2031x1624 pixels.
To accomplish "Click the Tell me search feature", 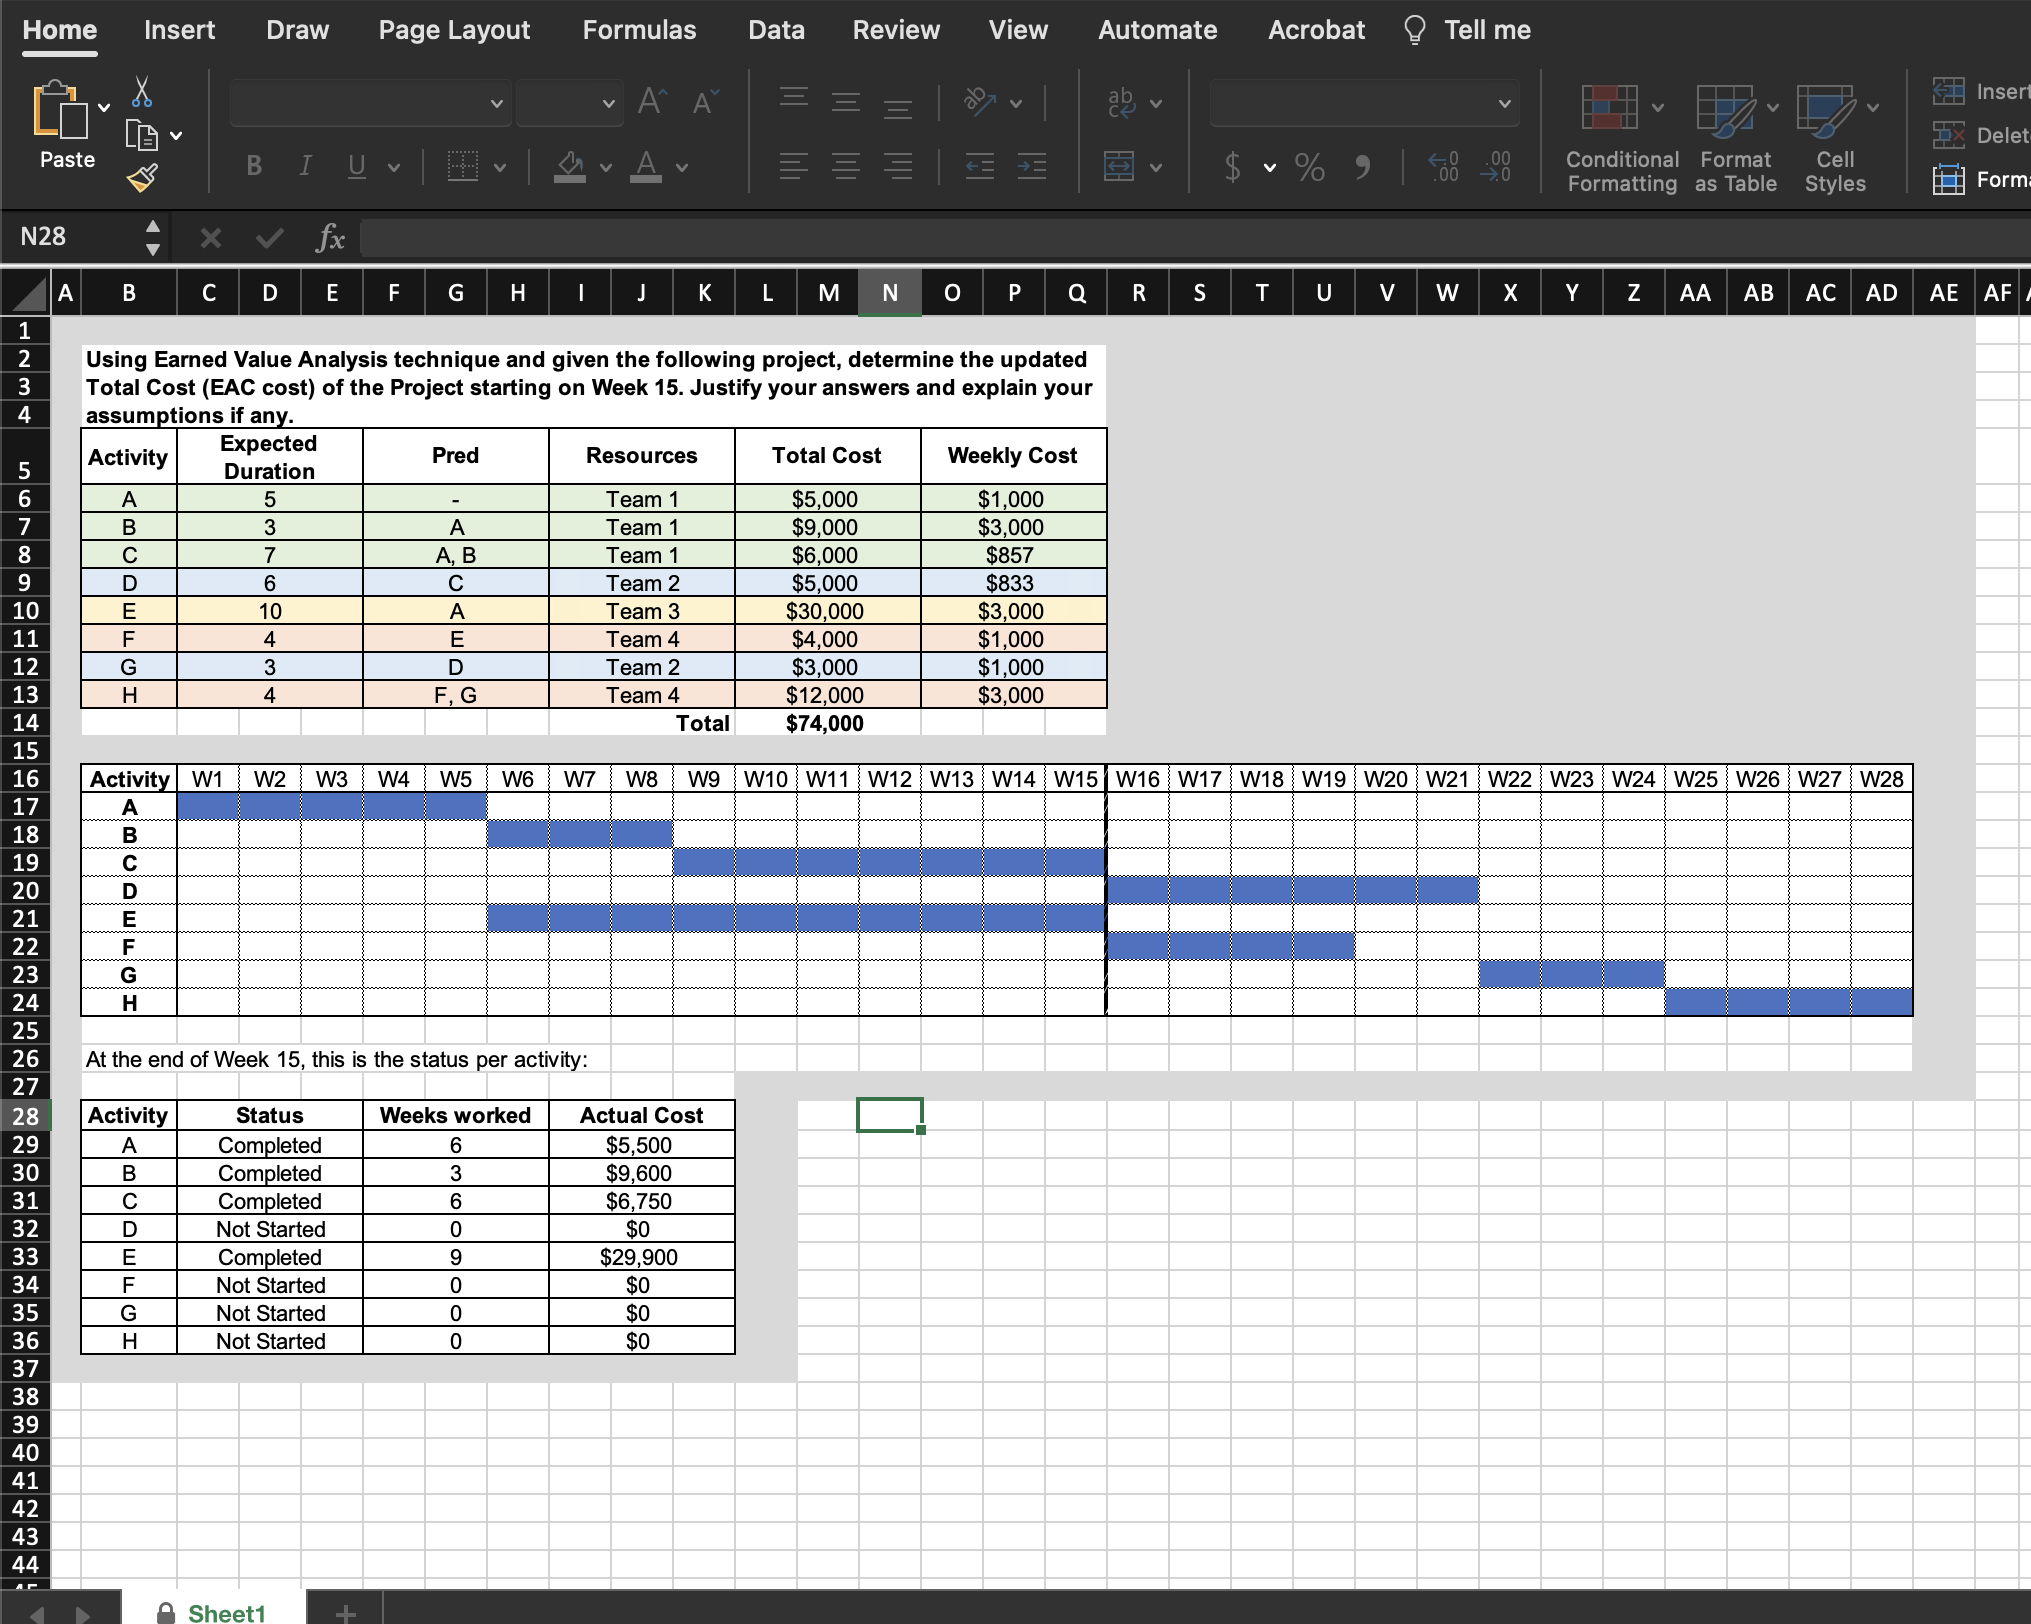I will pos(1466,30).
